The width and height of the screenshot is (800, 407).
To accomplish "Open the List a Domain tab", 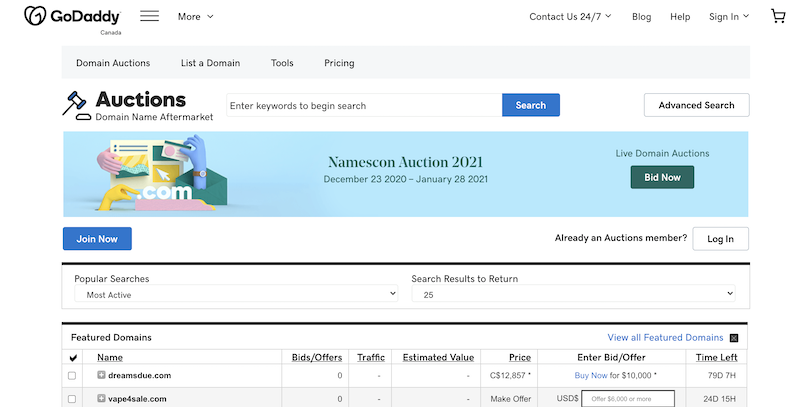I will 210,63.
